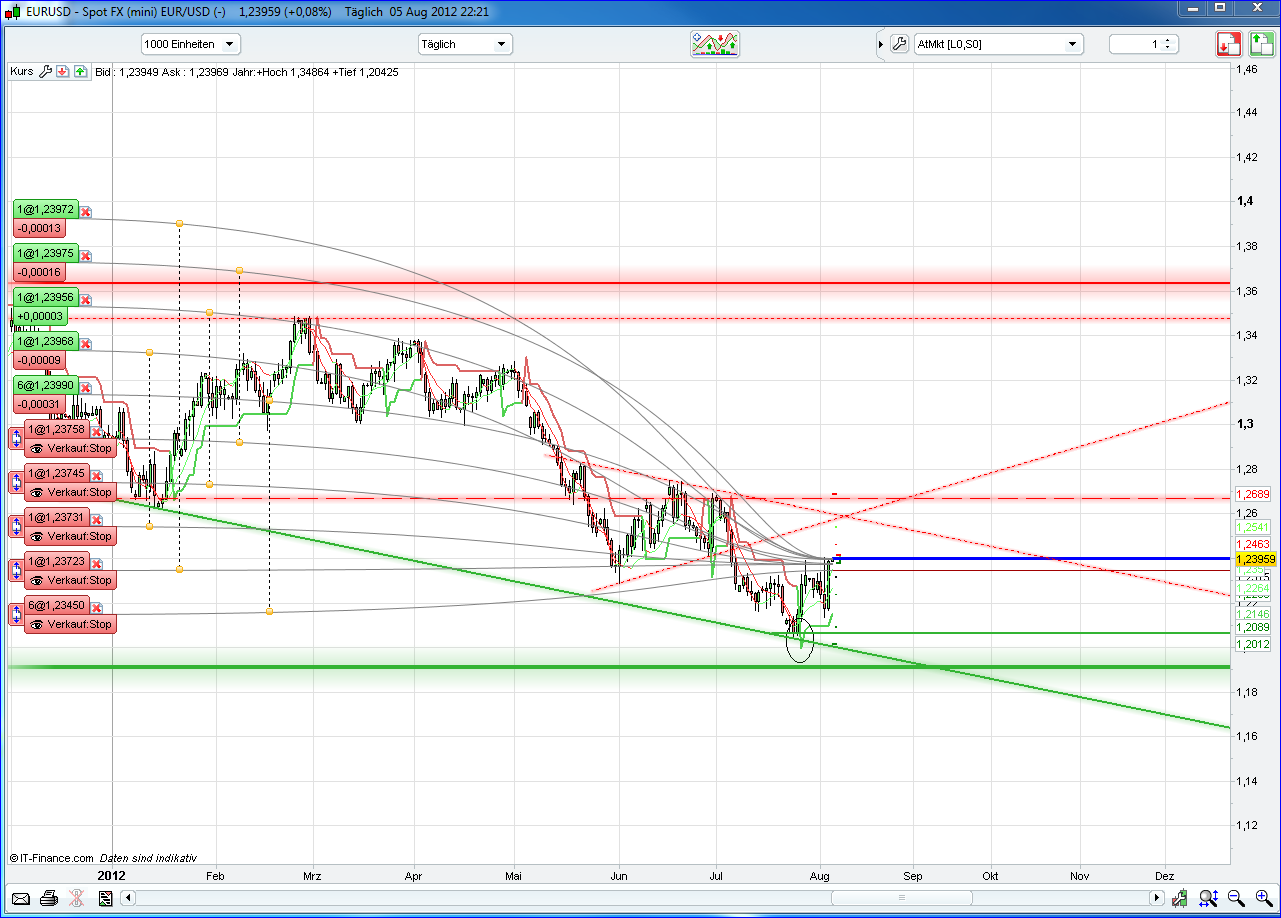Cancel stop order 6@1,23450

[x=98, y=606]
